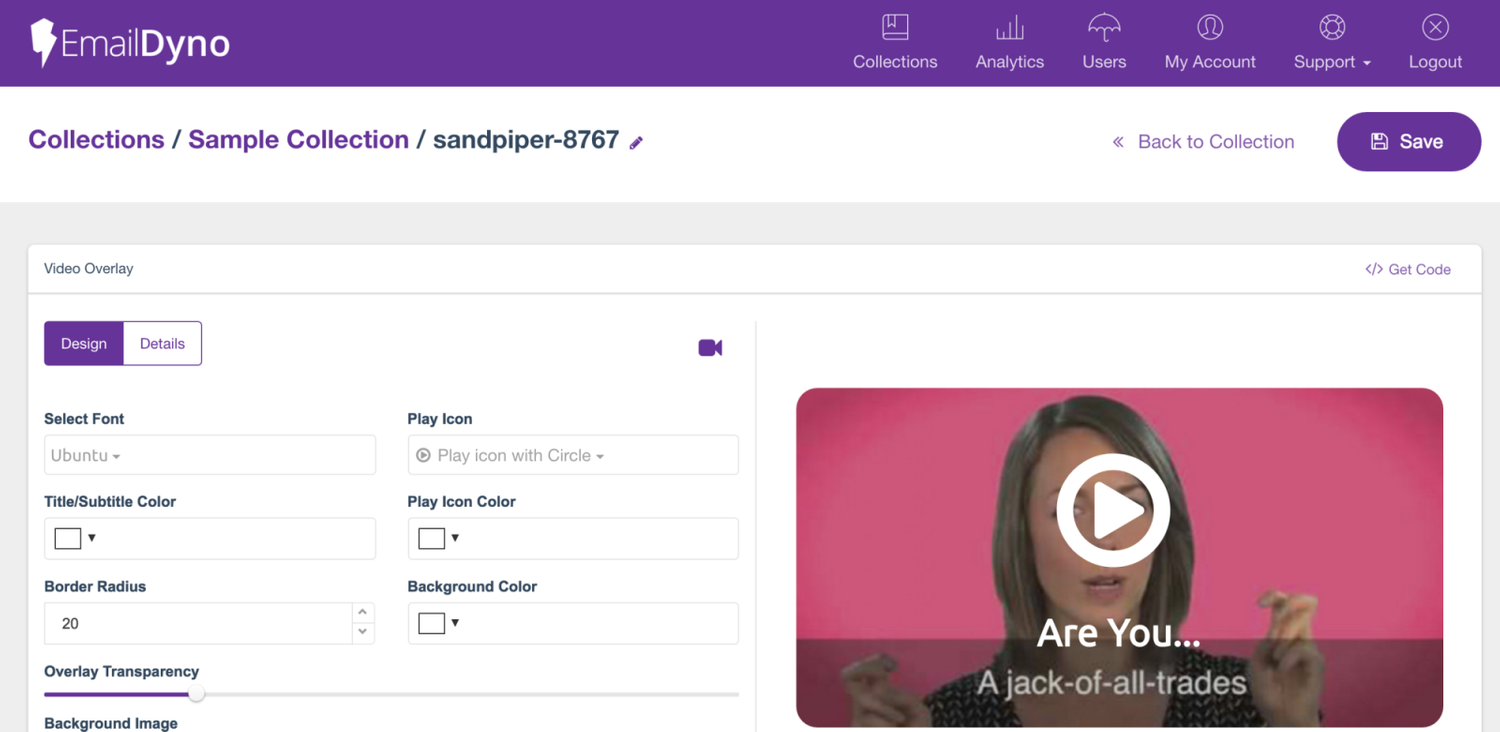Click the Save button
Viewport: 1500px width, 732px height.
[1408, 141]
